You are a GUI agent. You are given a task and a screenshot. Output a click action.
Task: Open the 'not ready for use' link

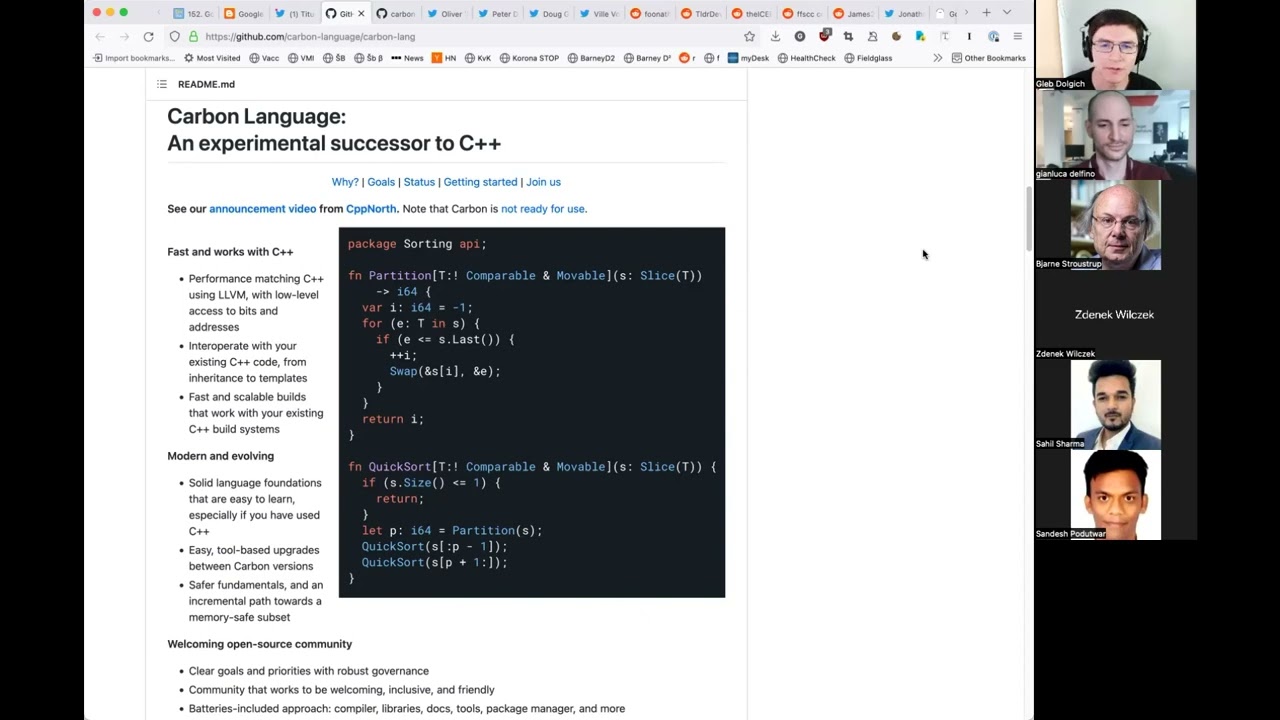coord(543,209)
